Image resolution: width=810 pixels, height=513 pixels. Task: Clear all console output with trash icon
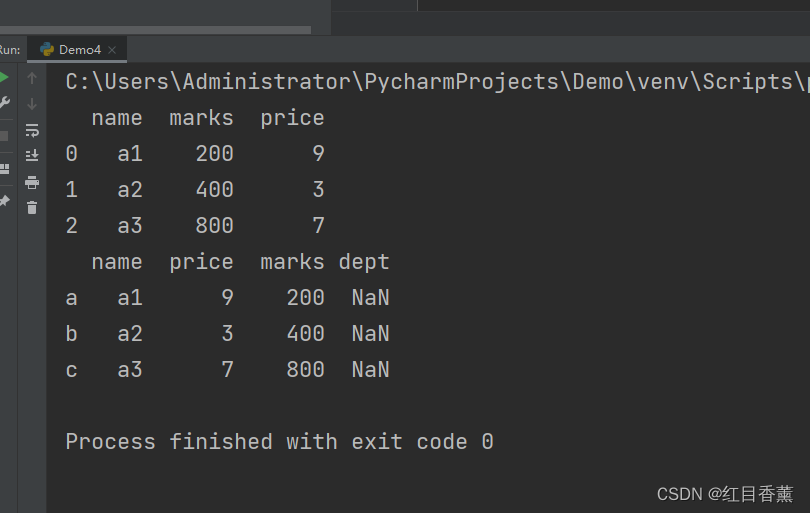(32, 207)
